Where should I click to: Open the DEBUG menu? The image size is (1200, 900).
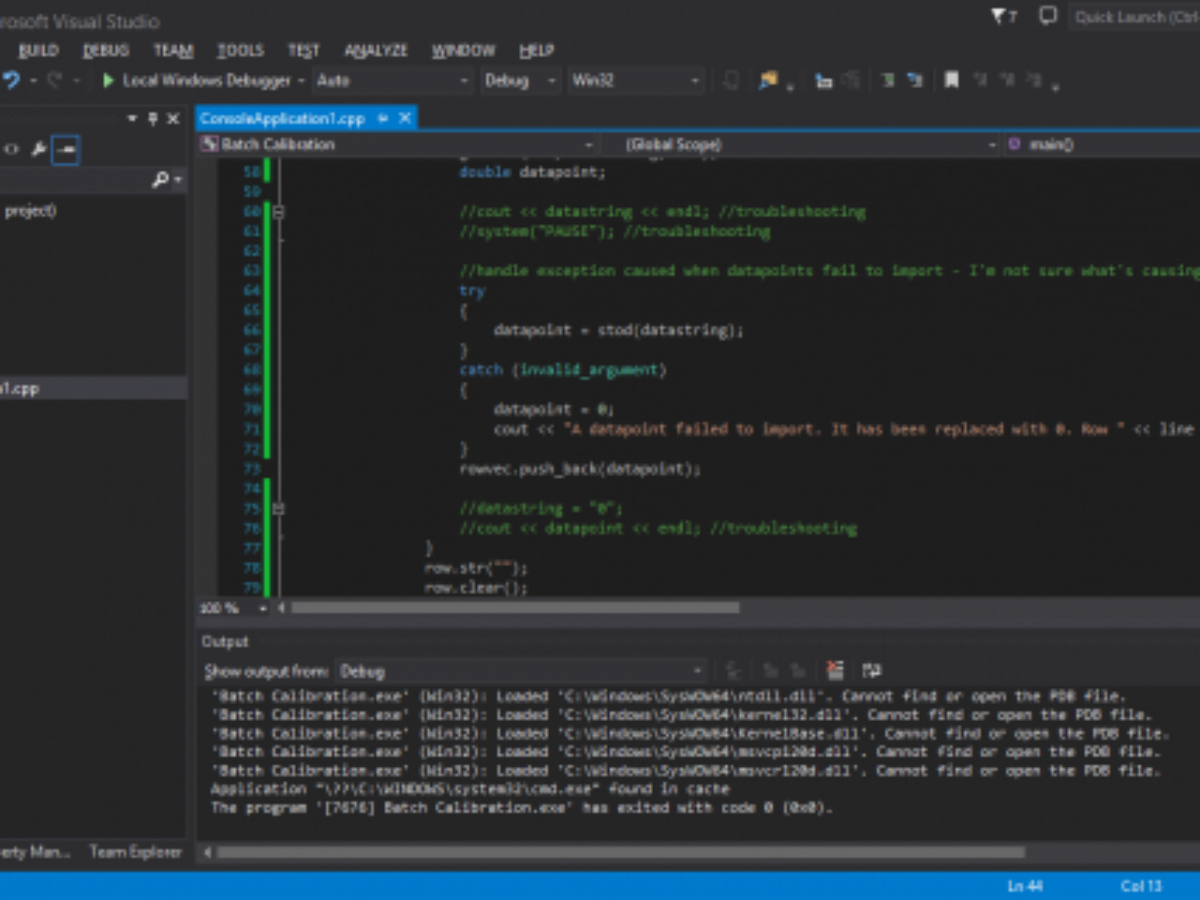(x=105, y=50)
